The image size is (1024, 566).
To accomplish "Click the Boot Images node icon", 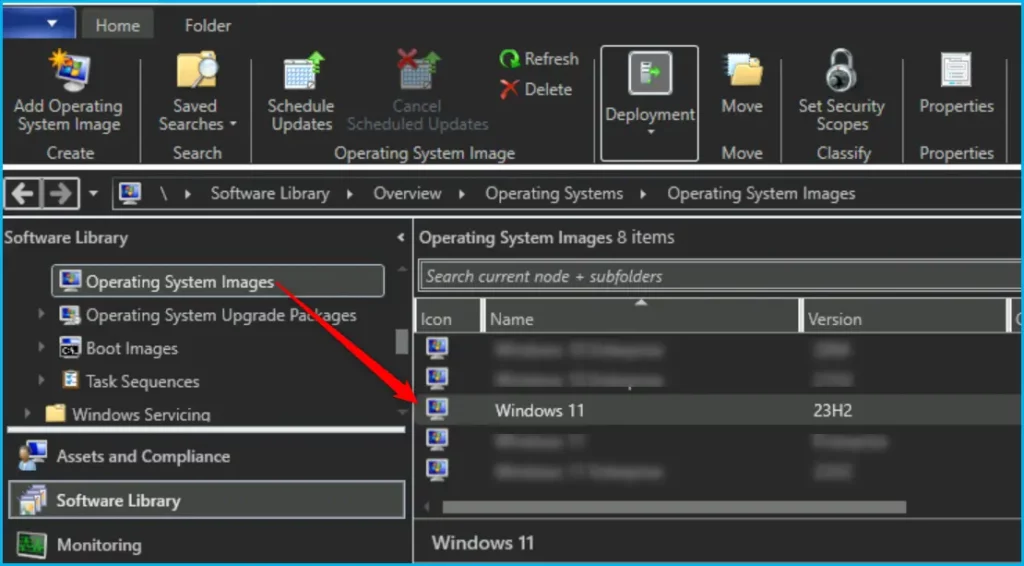I will [x=69, y=347].
